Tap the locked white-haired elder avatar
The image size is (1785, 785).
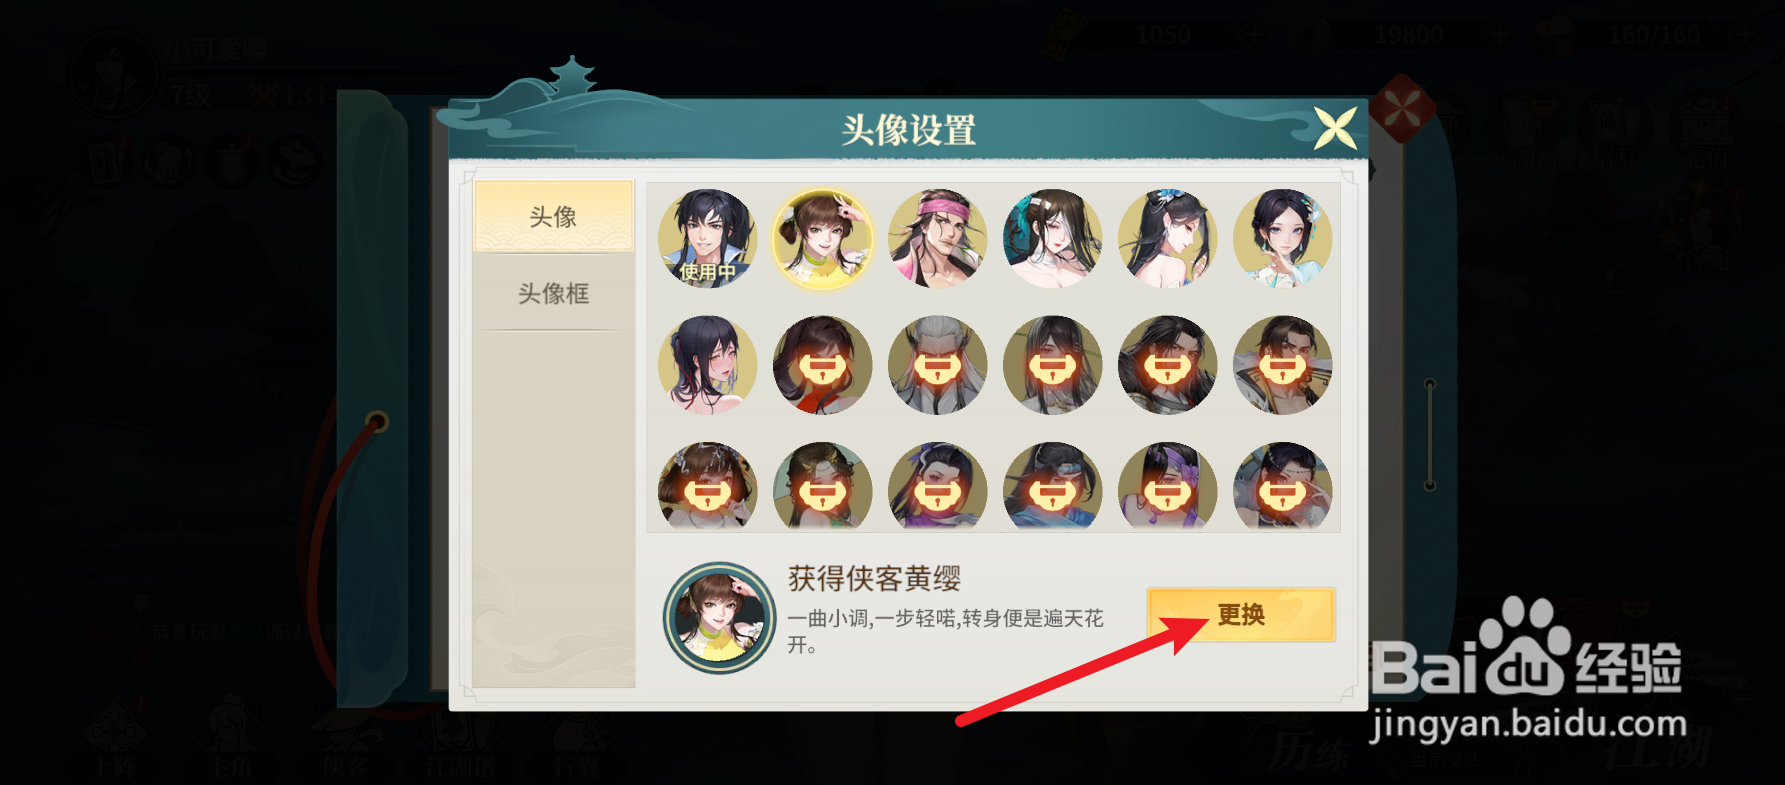click(x=938, y=365)
